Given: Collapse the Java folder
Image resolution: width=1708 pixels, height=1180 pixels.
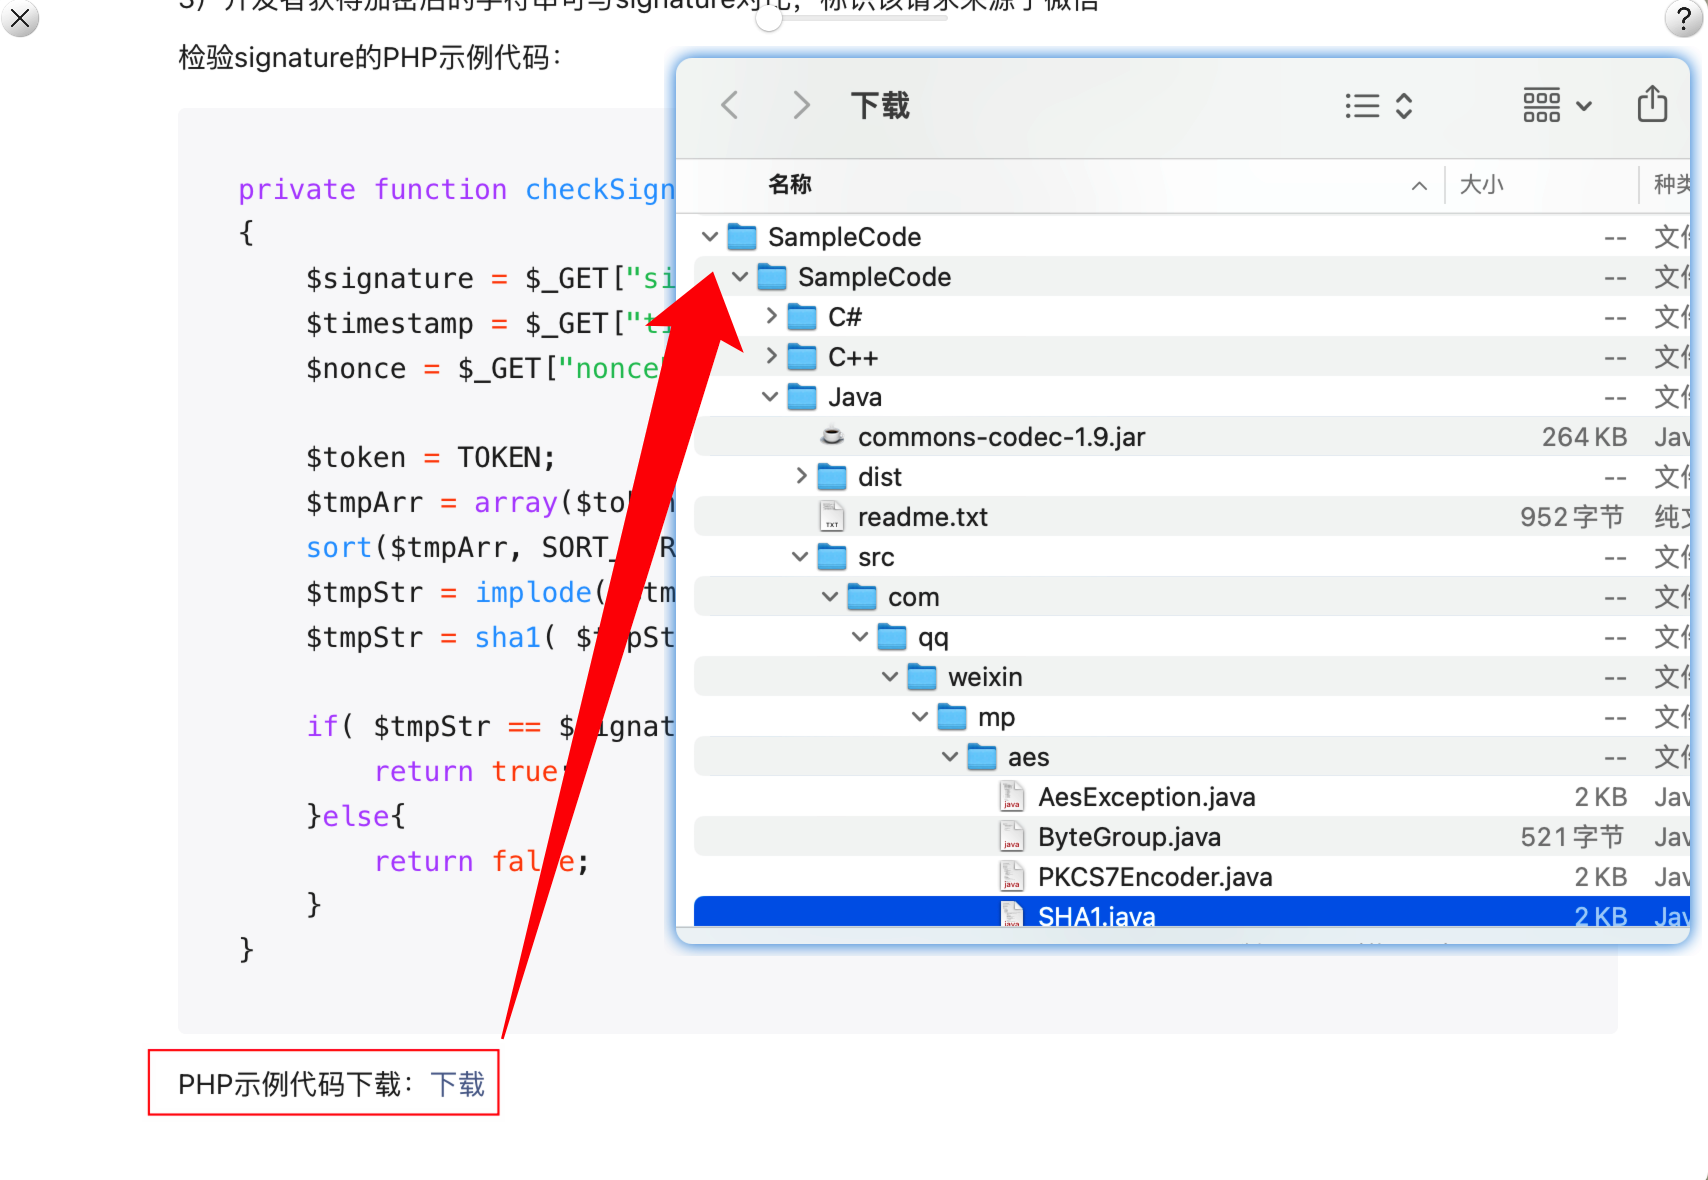Looking at the screenshot, I should coord(770,397).
